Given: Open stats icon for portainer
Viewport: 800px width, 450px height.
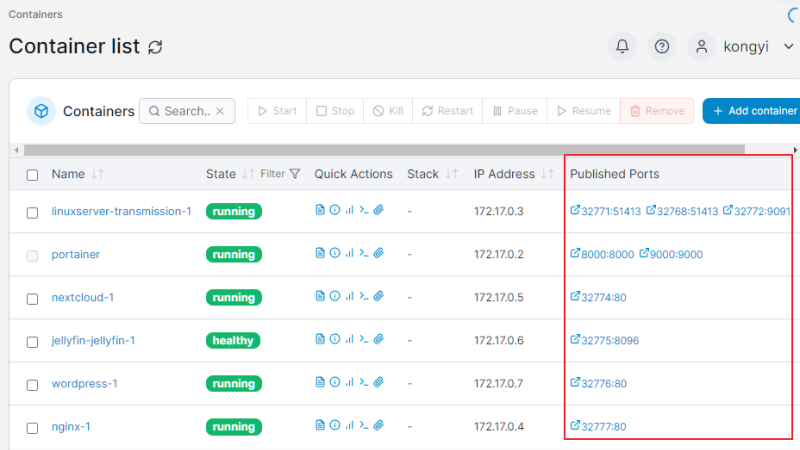Looking at the screenshot, I should coord(349,253).
